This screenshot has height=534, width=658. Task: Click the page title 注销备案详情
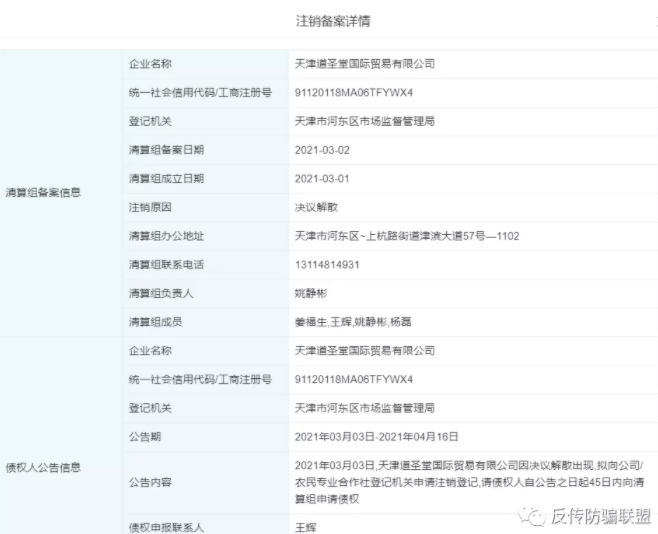pyautogui.click(x=333, y=21)
